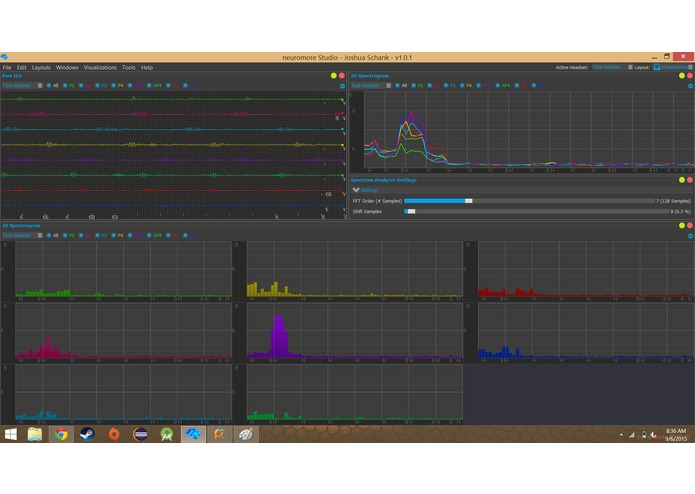Click the blue layout icon beside Layout label
Screen dimensions: 695x494
[657, 67]
